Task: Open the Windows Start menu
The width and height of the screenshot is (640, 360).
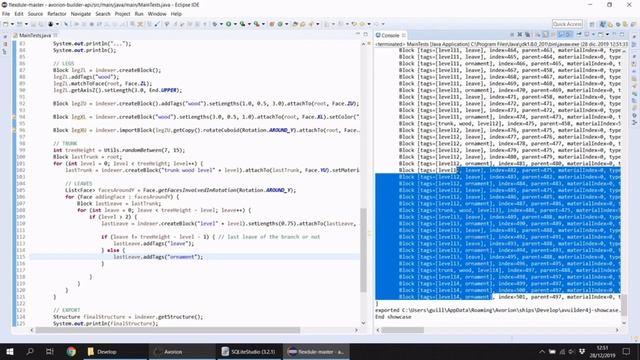Action: point(9,351)
